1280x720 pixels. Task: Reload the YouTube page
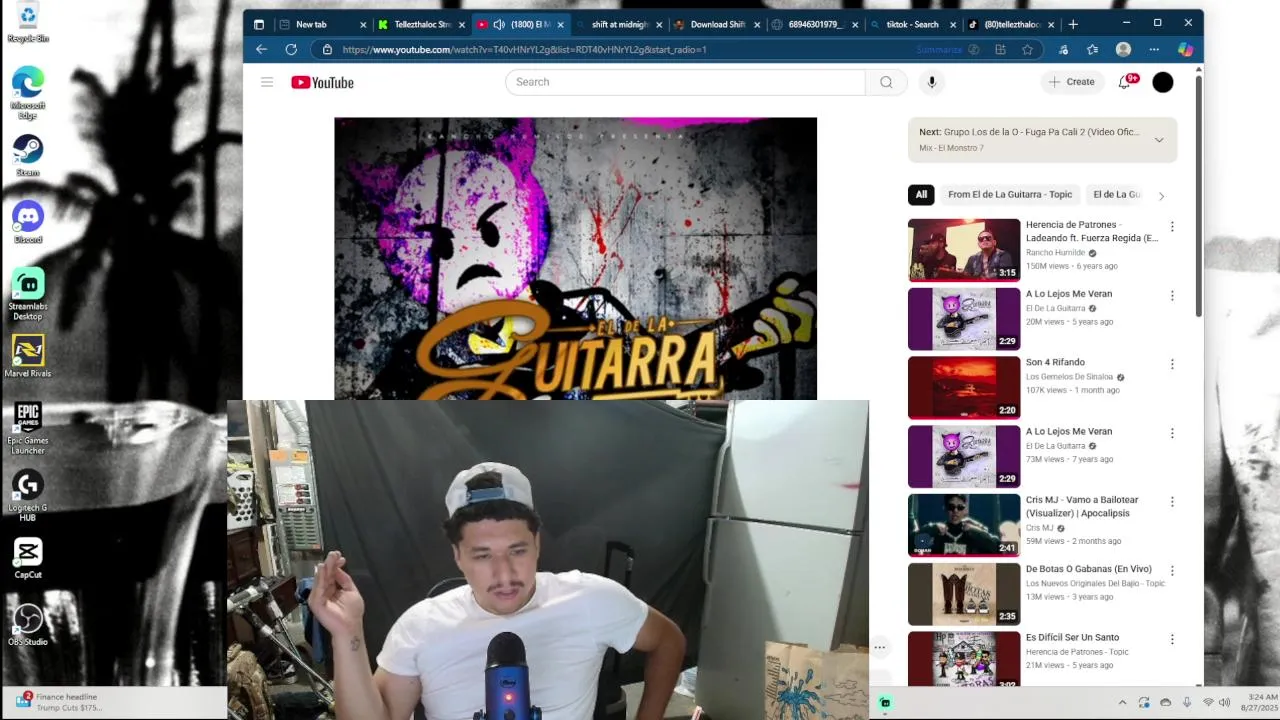(291, 49)
